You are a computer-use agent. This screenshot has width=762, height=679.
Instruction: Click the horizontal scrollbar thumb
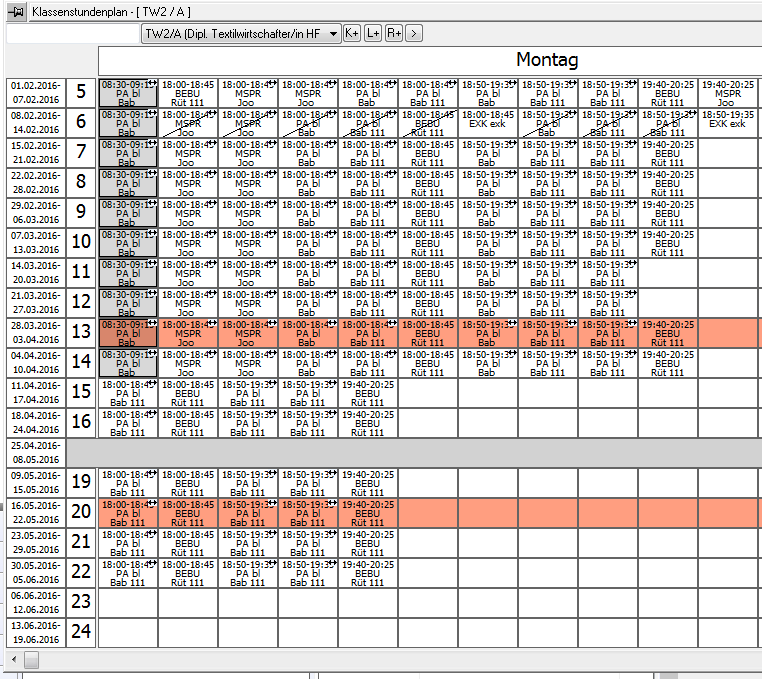click(x=32, y=659)
